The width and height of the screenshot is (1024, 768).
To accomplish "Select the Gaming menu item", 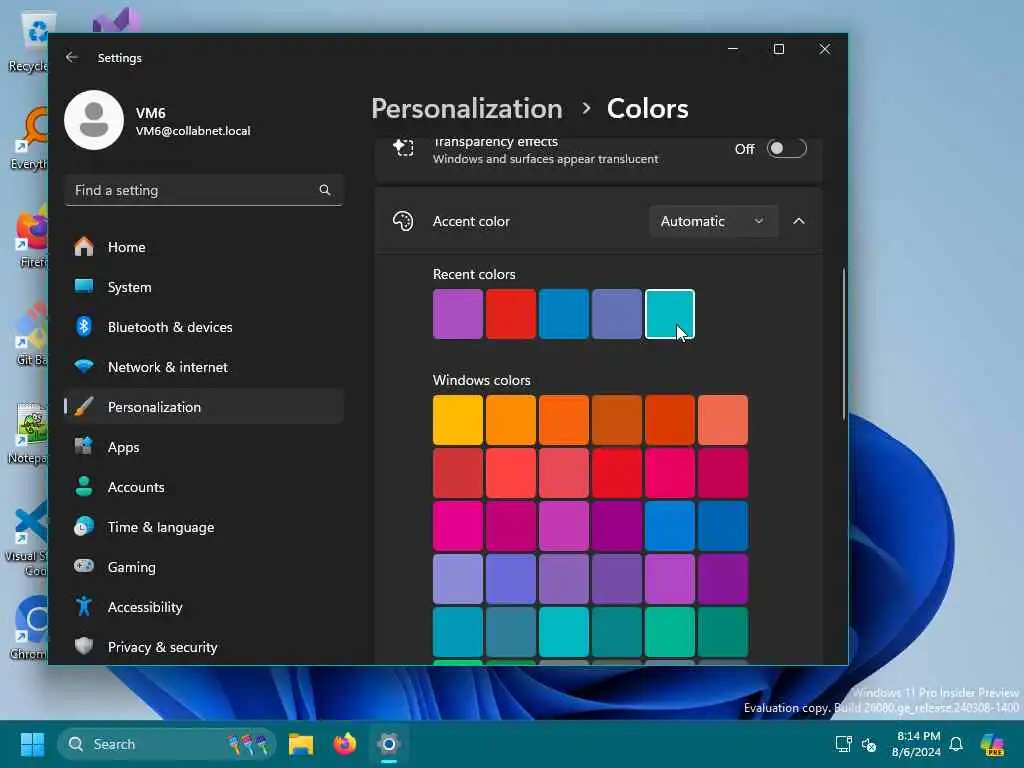I will click(204, 567).
